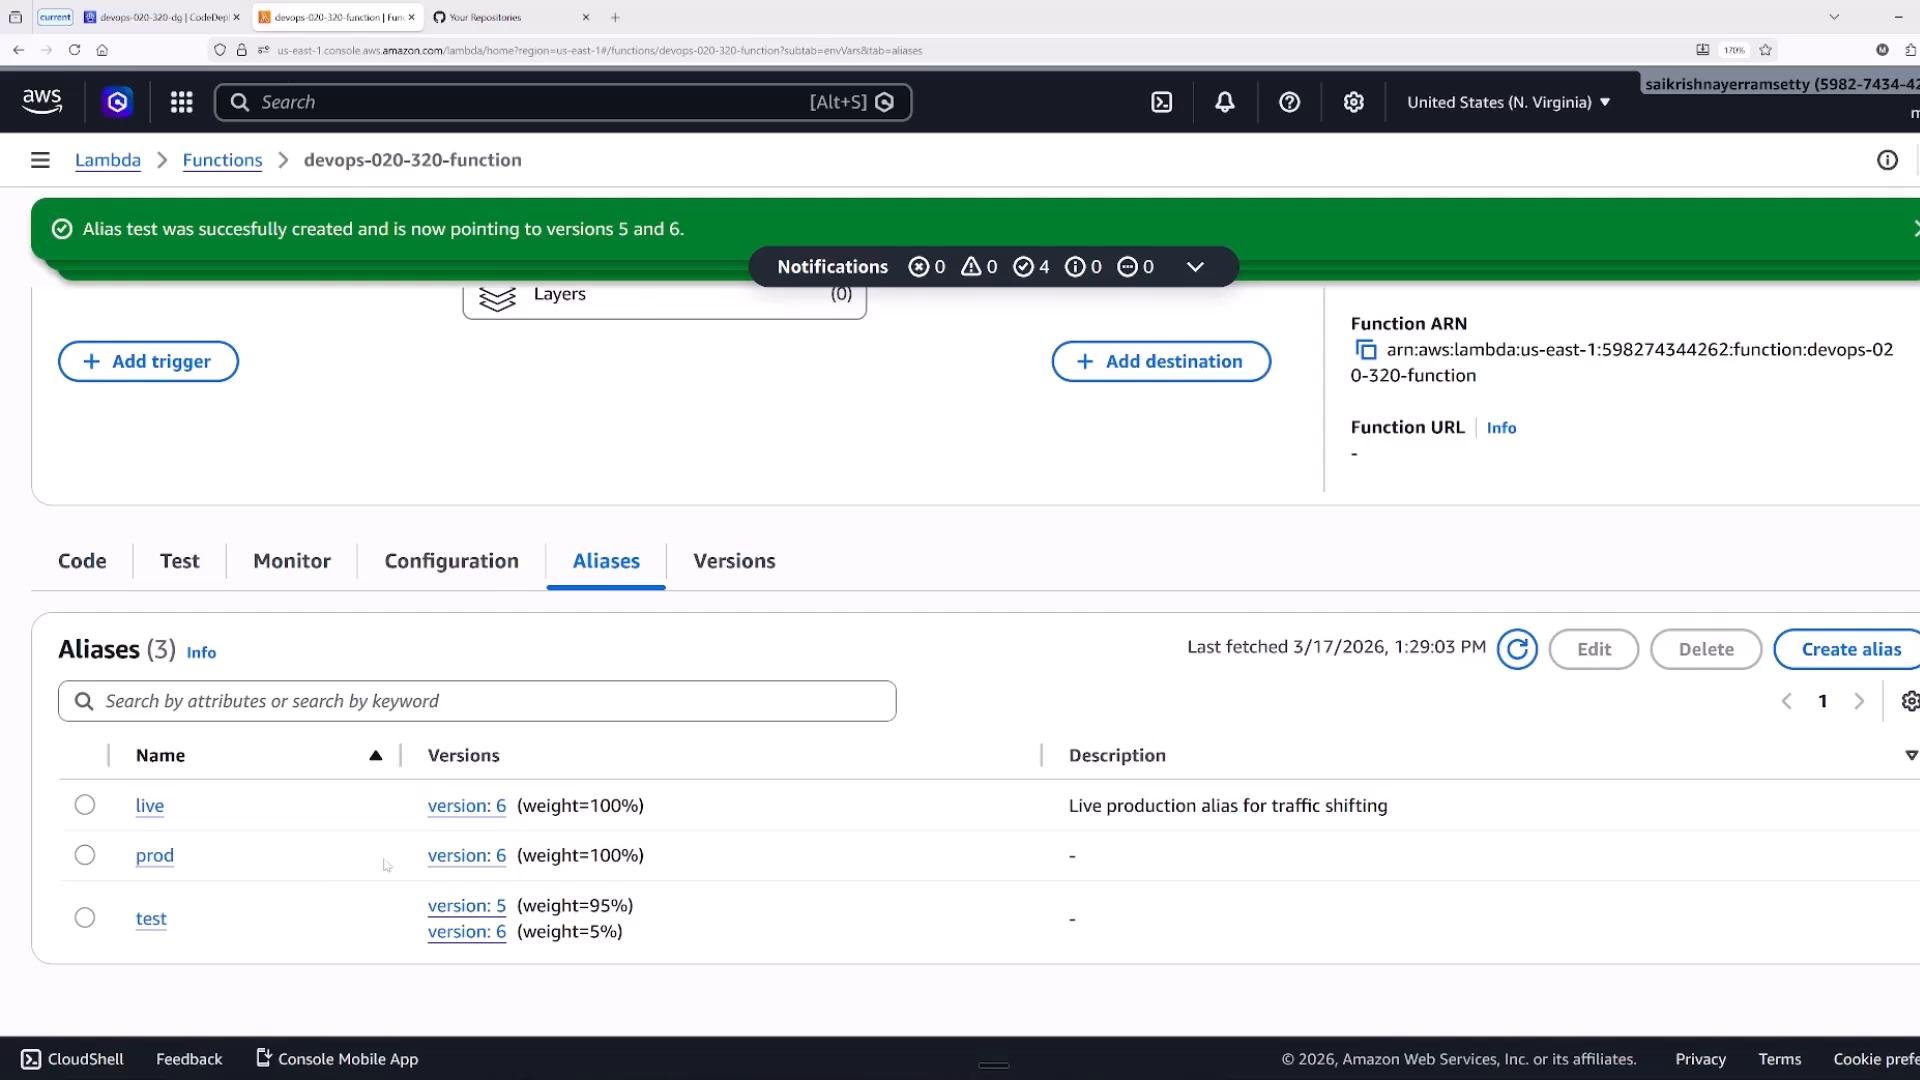1920x1080 pixels.
Task: Click the AWS logo home icon
Action: 42,101
